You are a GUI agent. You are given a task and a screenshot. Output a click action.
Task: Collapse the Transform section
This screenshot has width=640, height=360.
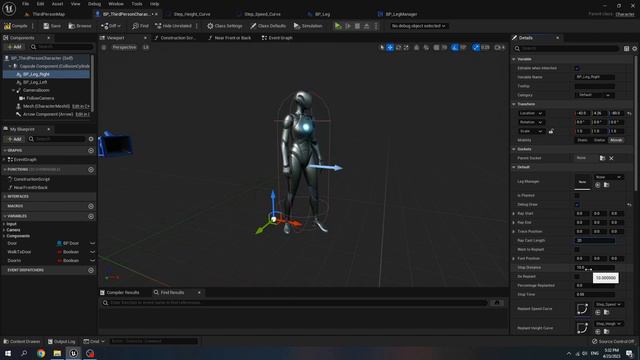coord(514,104)
